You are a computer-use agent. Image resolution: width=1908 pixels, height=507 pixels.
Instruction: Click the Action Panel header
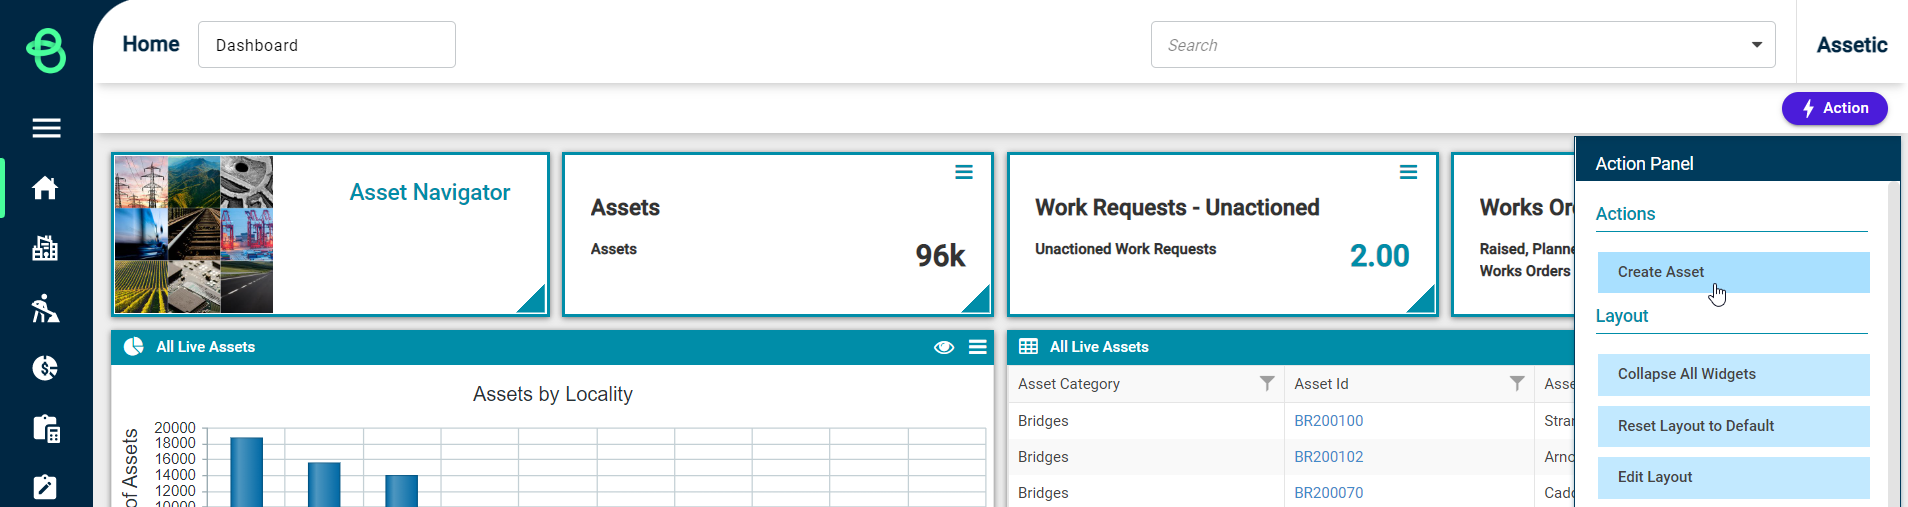[x=1738, y=160]
